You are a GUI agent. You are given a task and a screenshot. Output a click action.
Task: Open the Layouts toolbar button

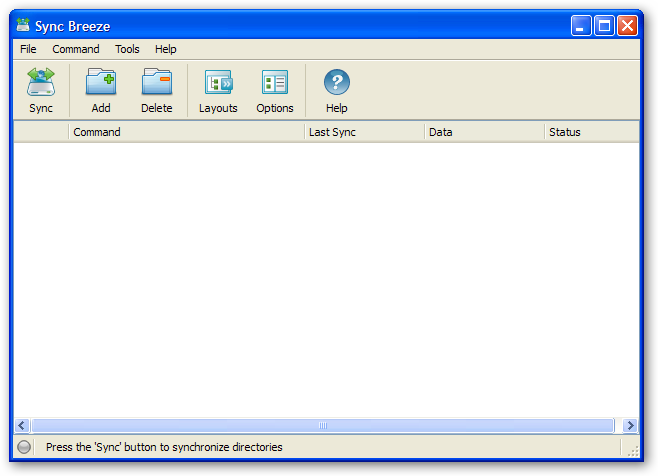pos(218,90)
